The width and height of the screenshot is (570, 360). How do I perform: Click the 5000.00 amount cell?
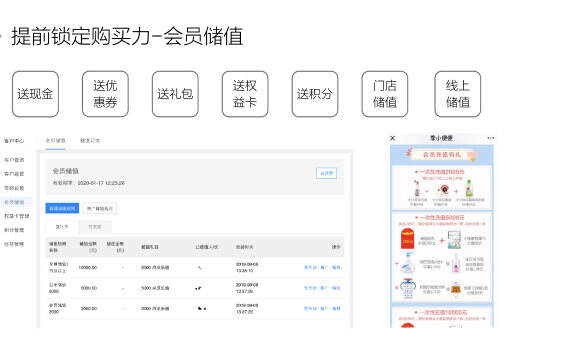pyautogui.click(x=89, y=288)
